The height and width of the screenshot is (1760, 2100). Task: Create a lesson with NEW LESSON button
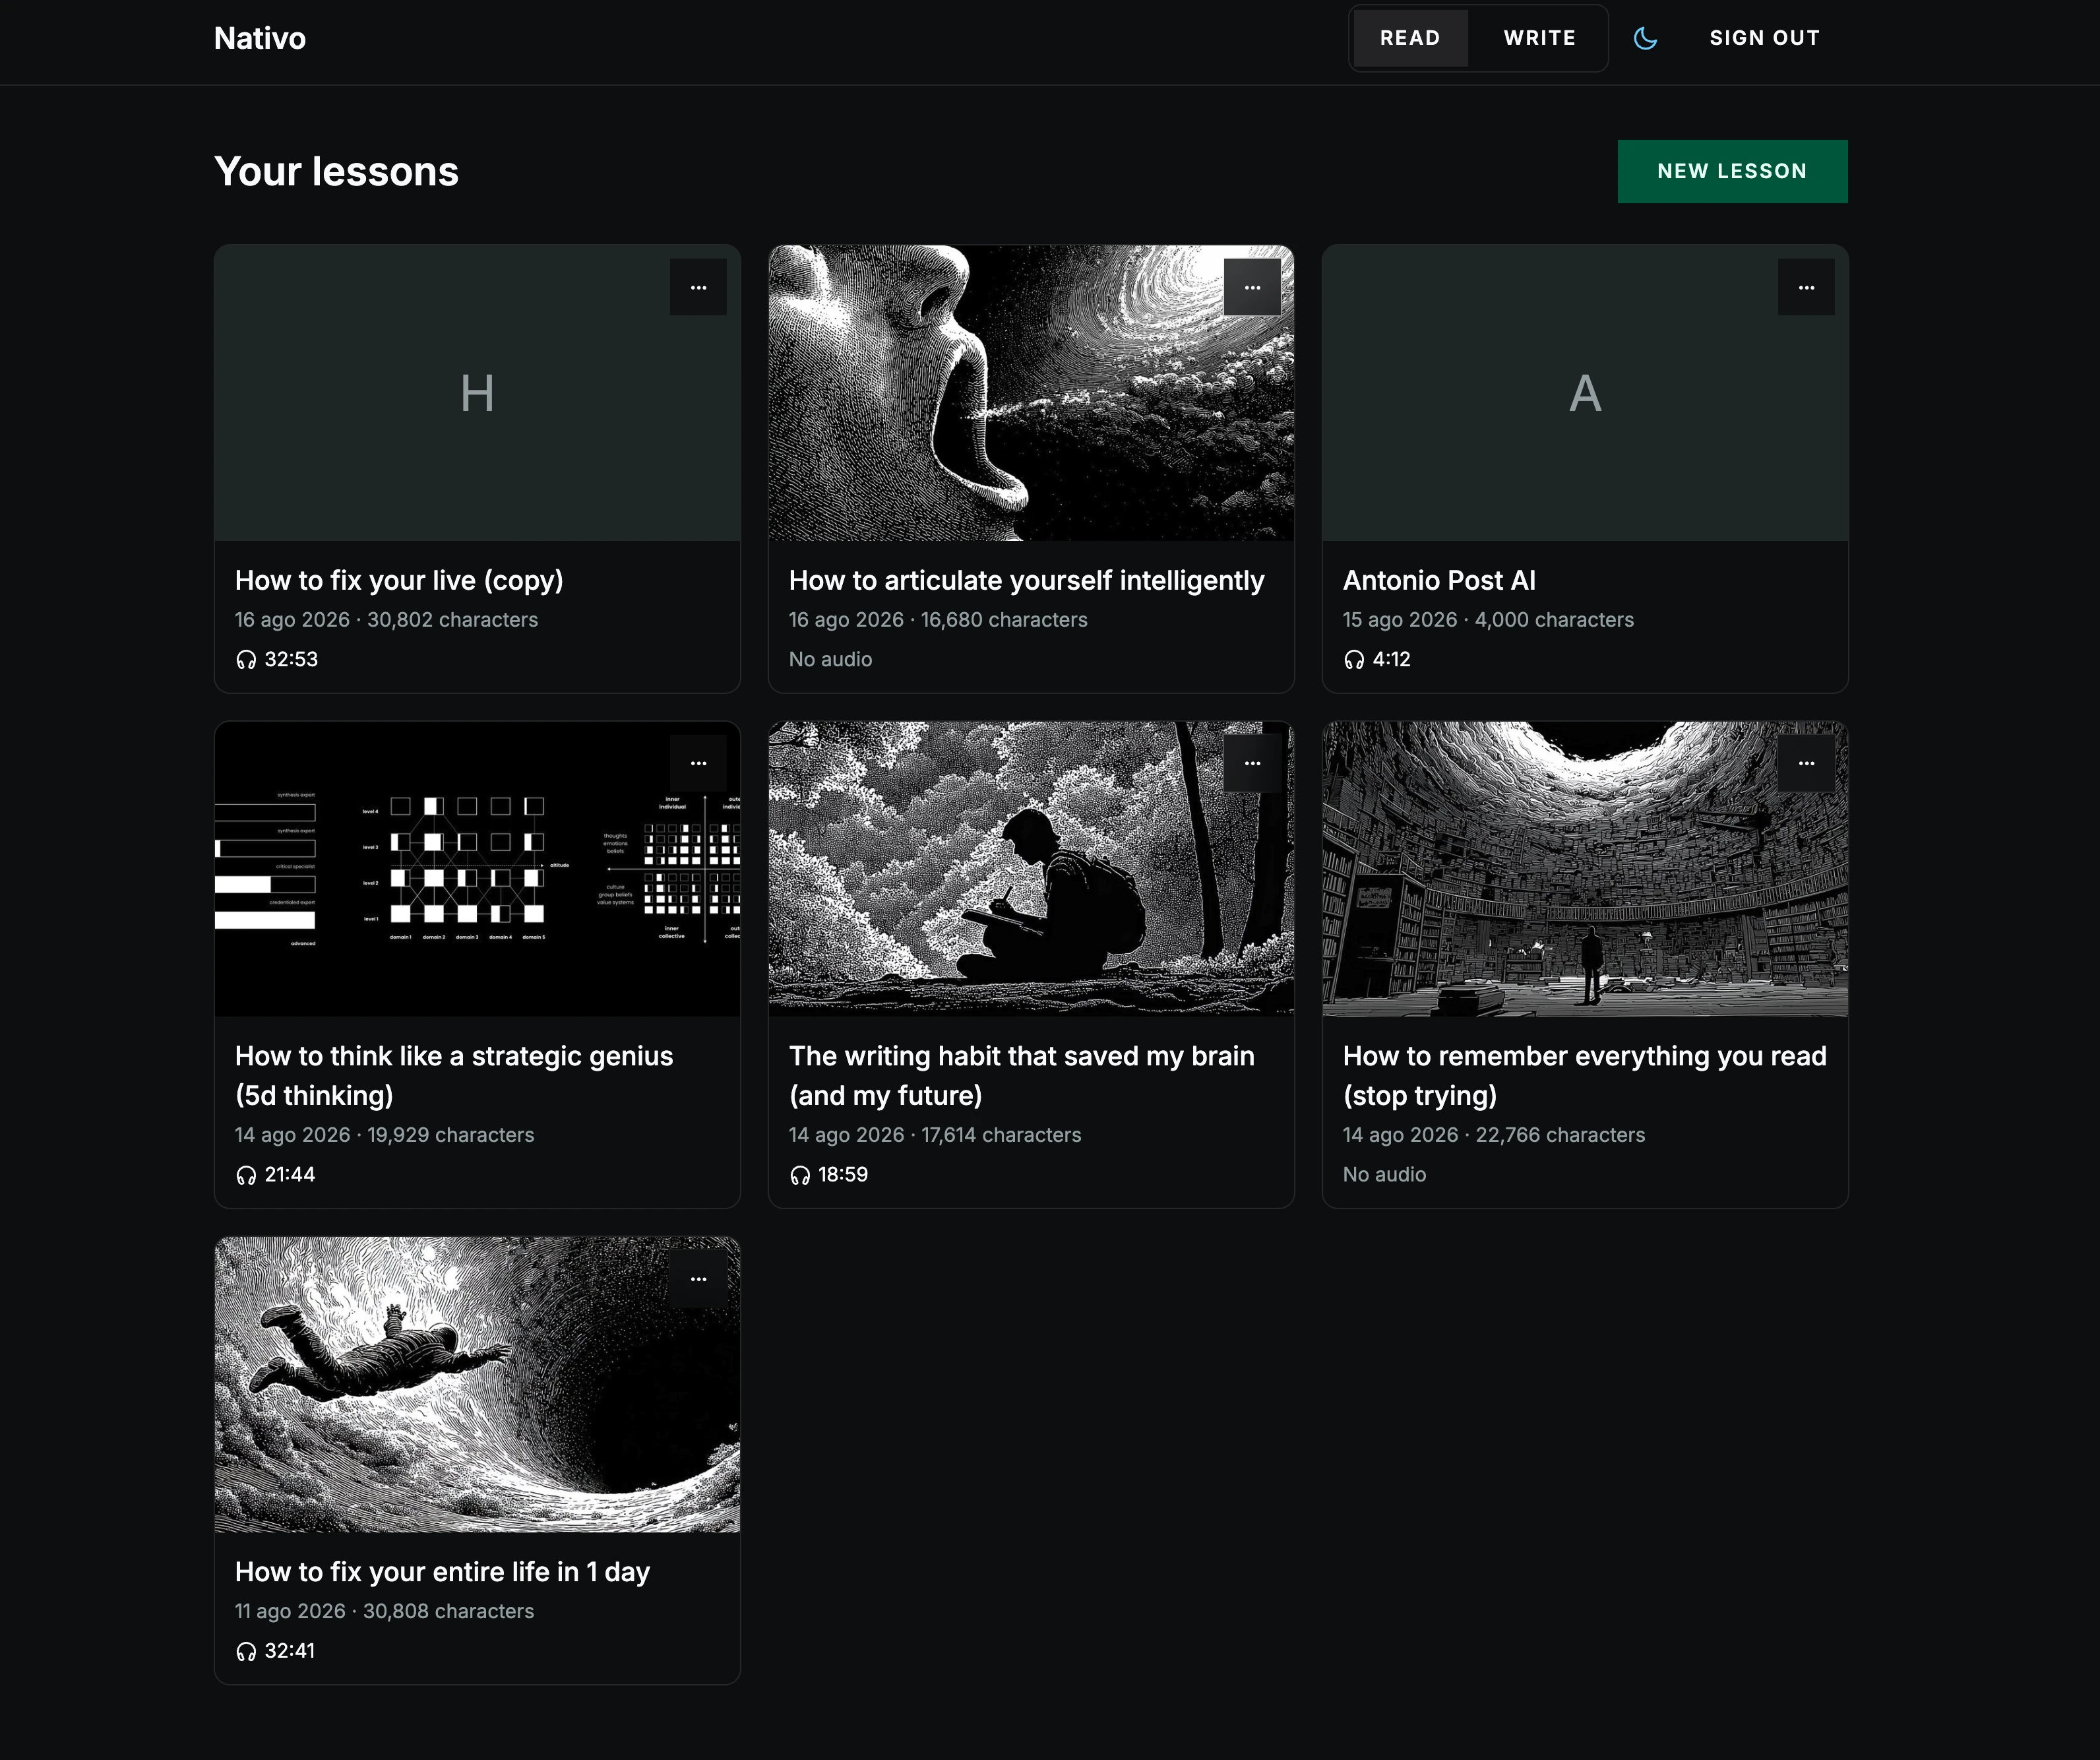click(x=1732, y=171)
